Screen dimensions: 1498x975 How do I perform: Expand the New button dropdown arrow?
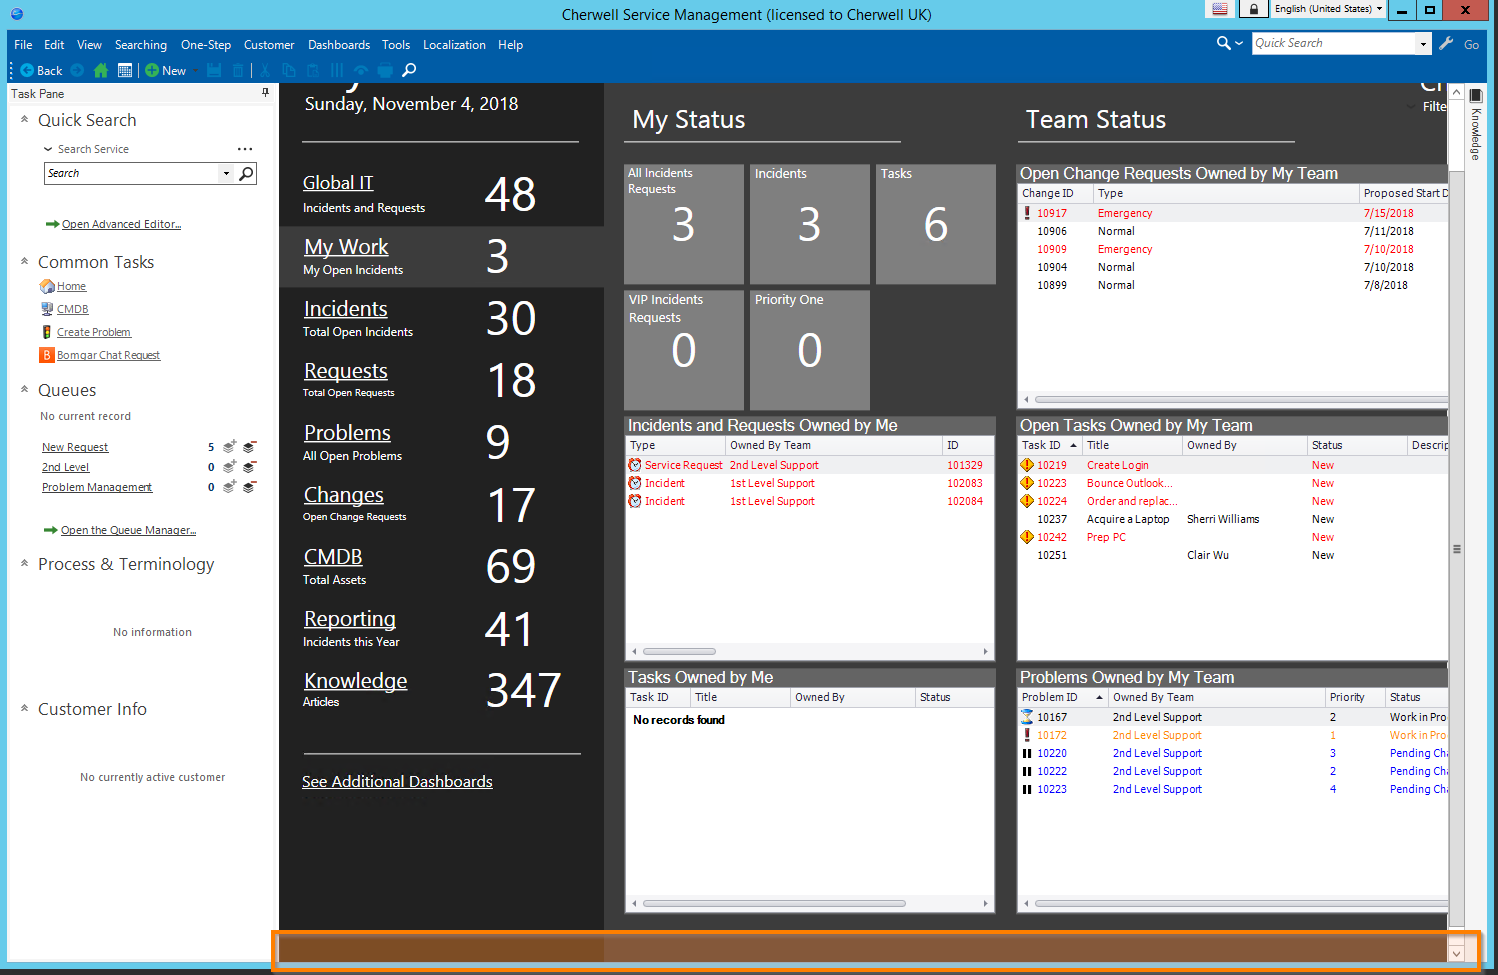194,71
